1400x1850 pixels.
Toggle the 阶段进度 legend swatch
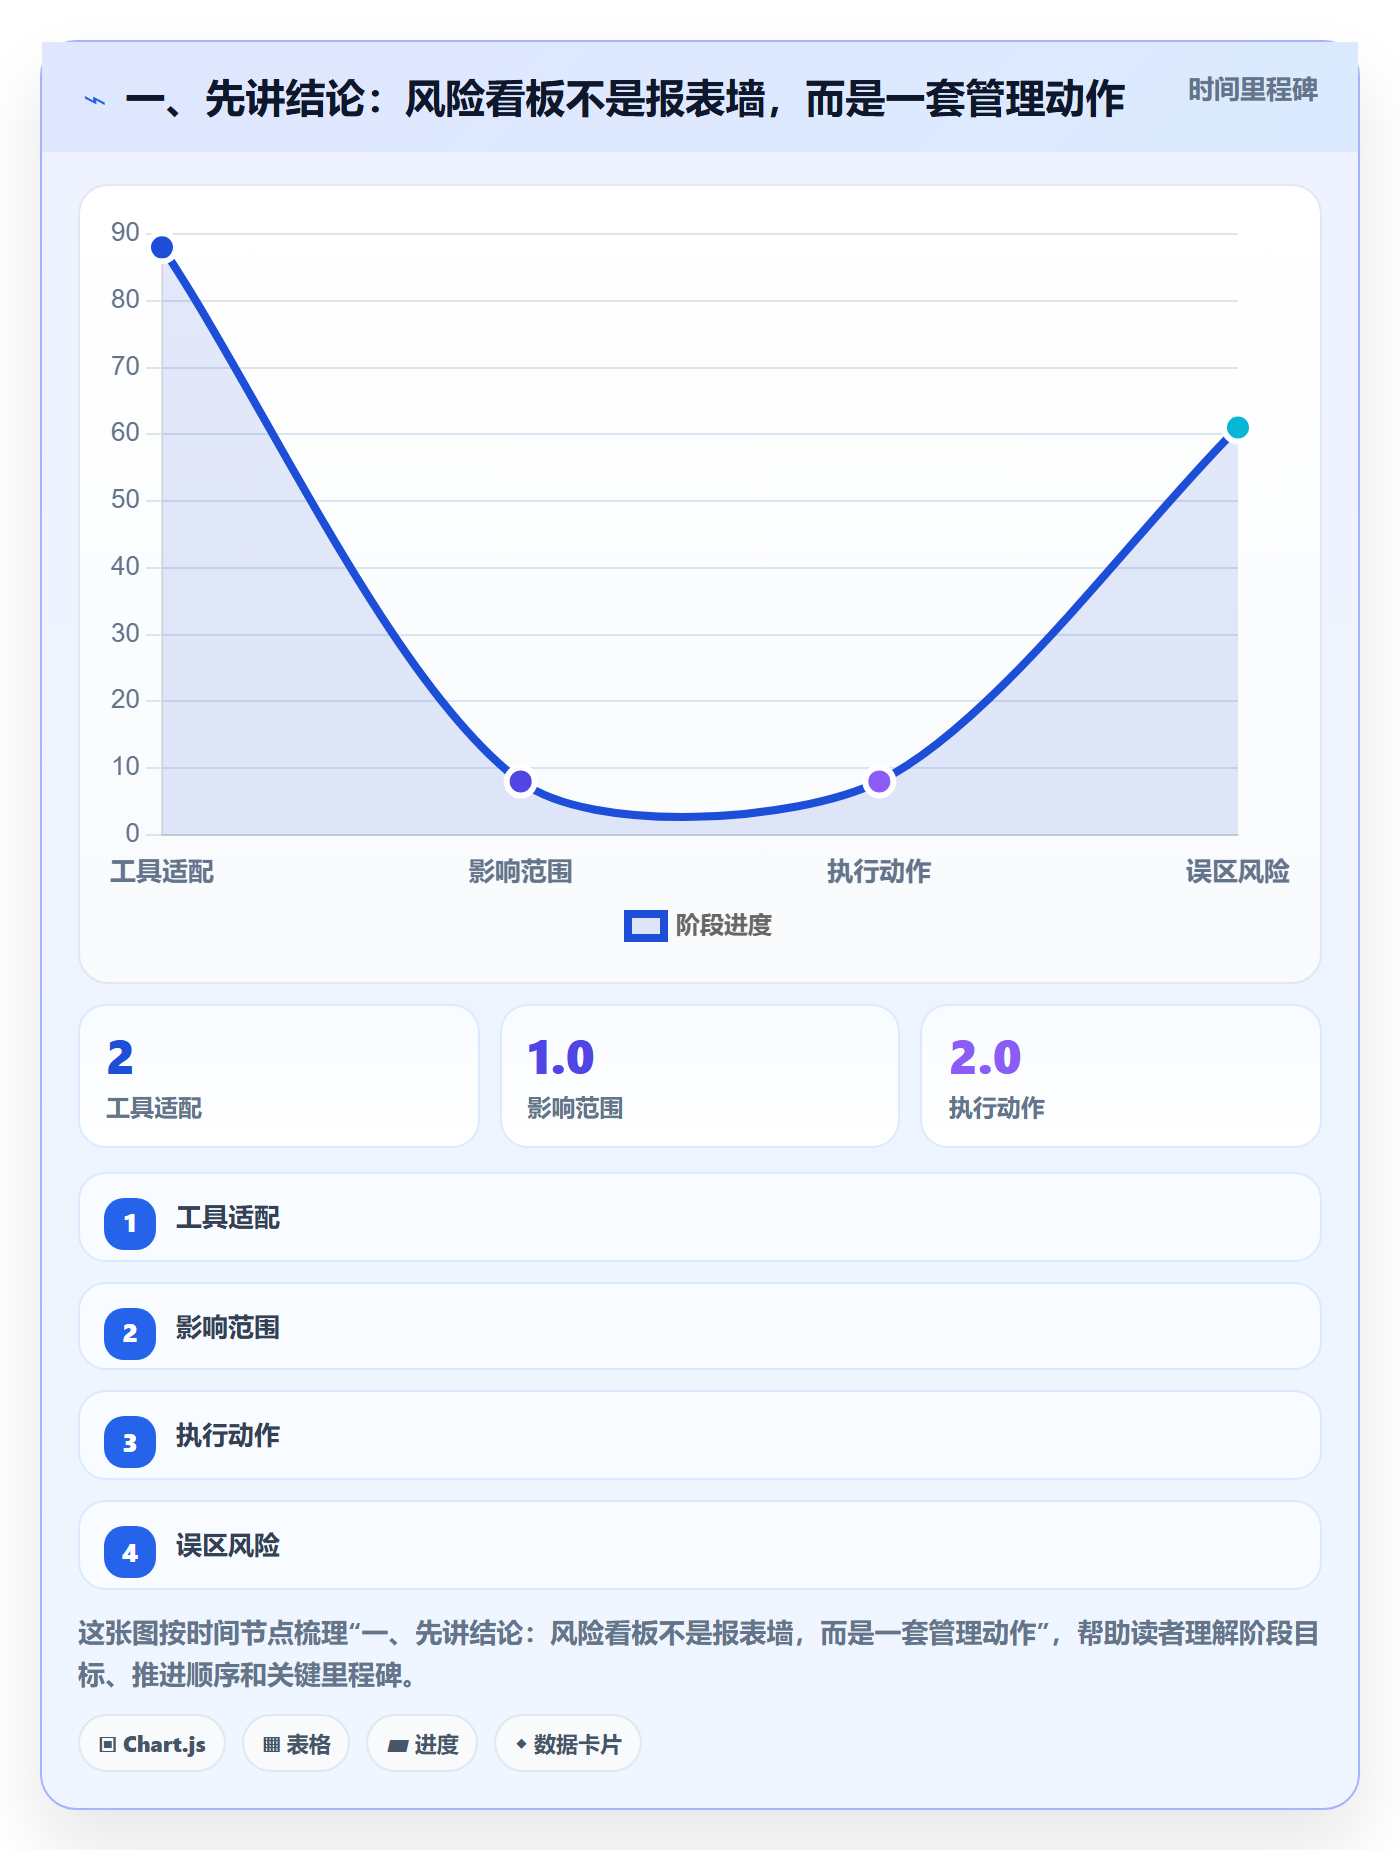(x=646, y=926)
